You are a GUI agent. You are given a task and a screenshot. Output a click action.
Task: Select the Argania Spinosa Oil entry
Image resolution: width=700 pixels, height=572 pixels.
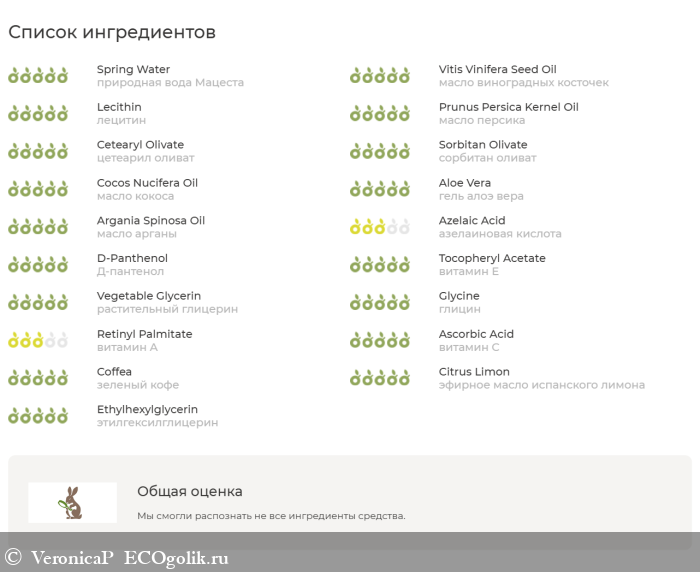click(150, 221)
